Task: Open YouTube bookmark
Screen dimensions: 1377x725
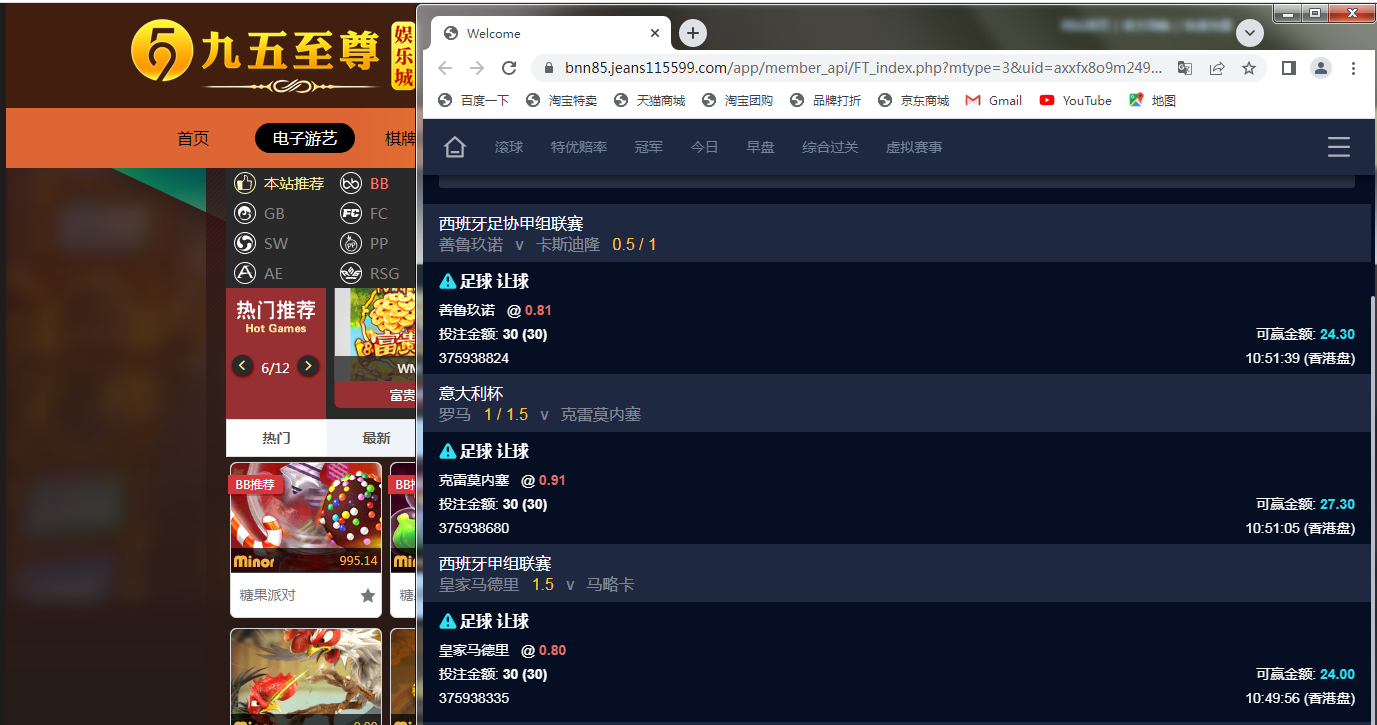Action: coord(1076,100)
